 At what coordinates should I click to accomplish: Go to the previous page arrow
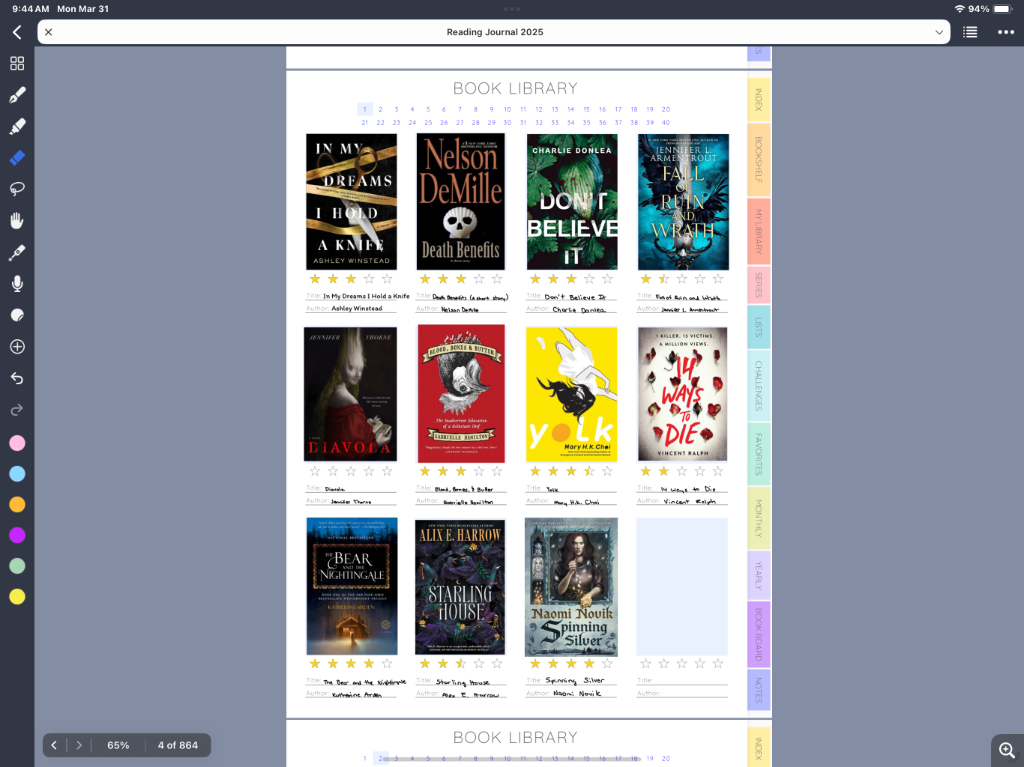click(54, 745)
